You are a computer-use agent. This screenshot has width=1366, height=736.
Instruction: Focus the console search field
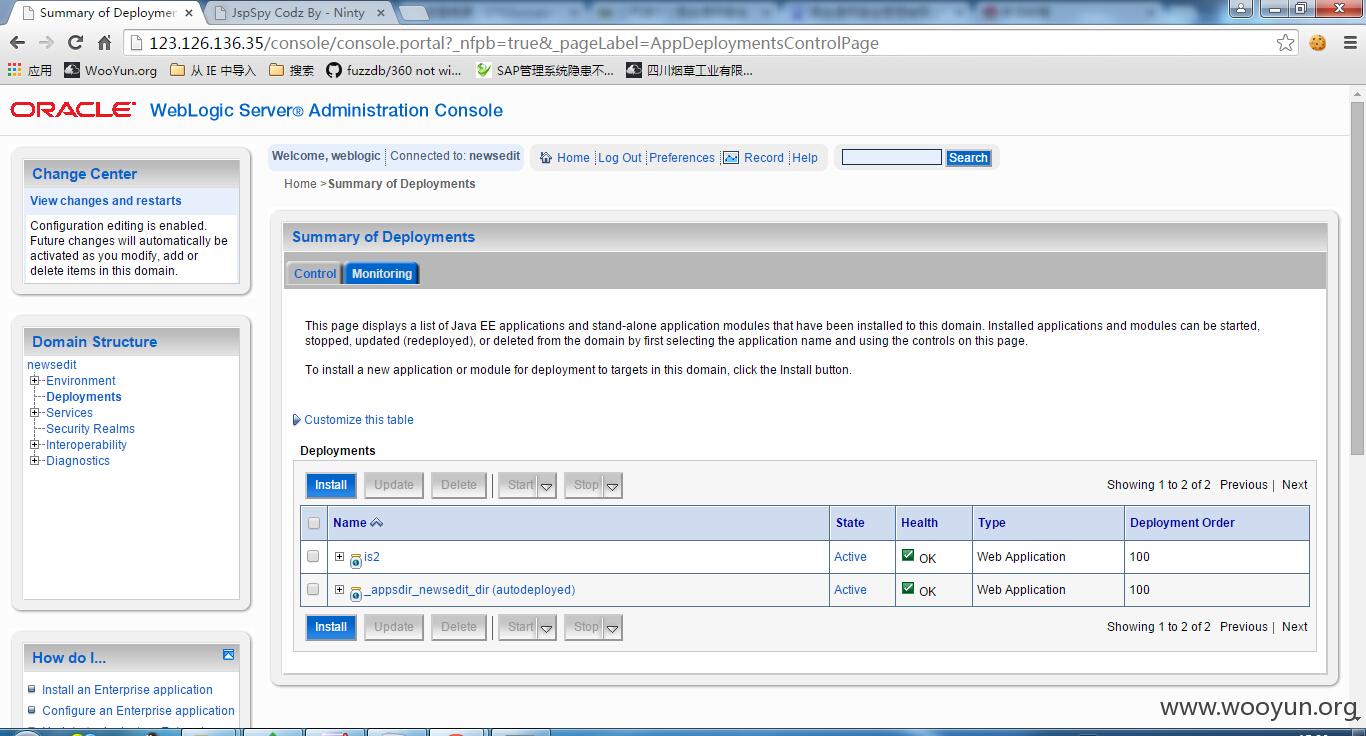892,157
